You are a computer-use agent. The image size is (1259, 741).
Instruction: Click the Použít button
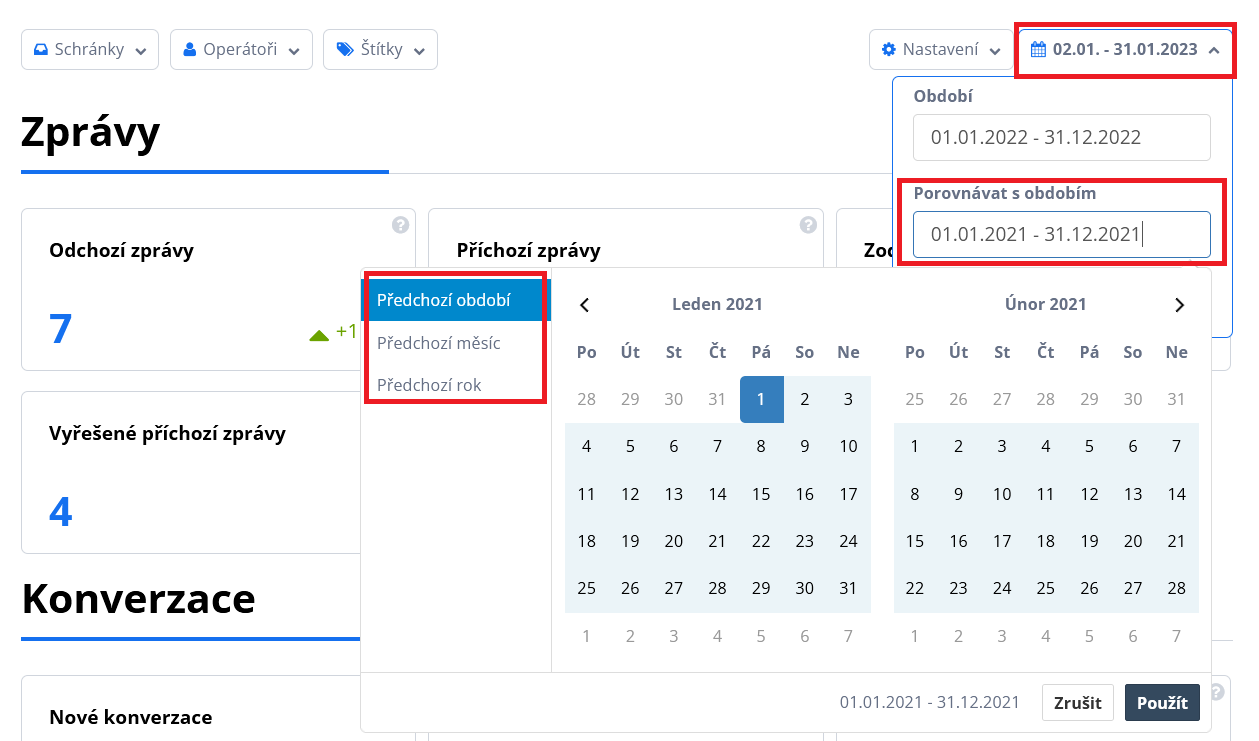tap(1162, 702)
